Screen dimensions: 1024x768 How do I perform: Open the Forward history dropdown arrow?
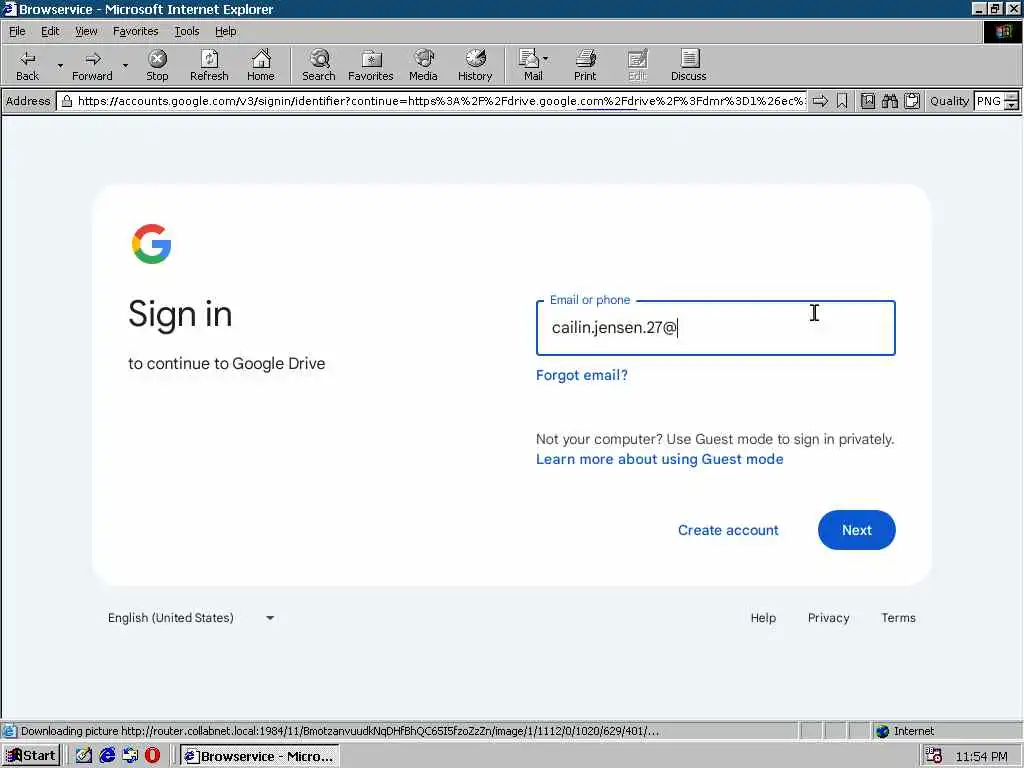[125, 65]
